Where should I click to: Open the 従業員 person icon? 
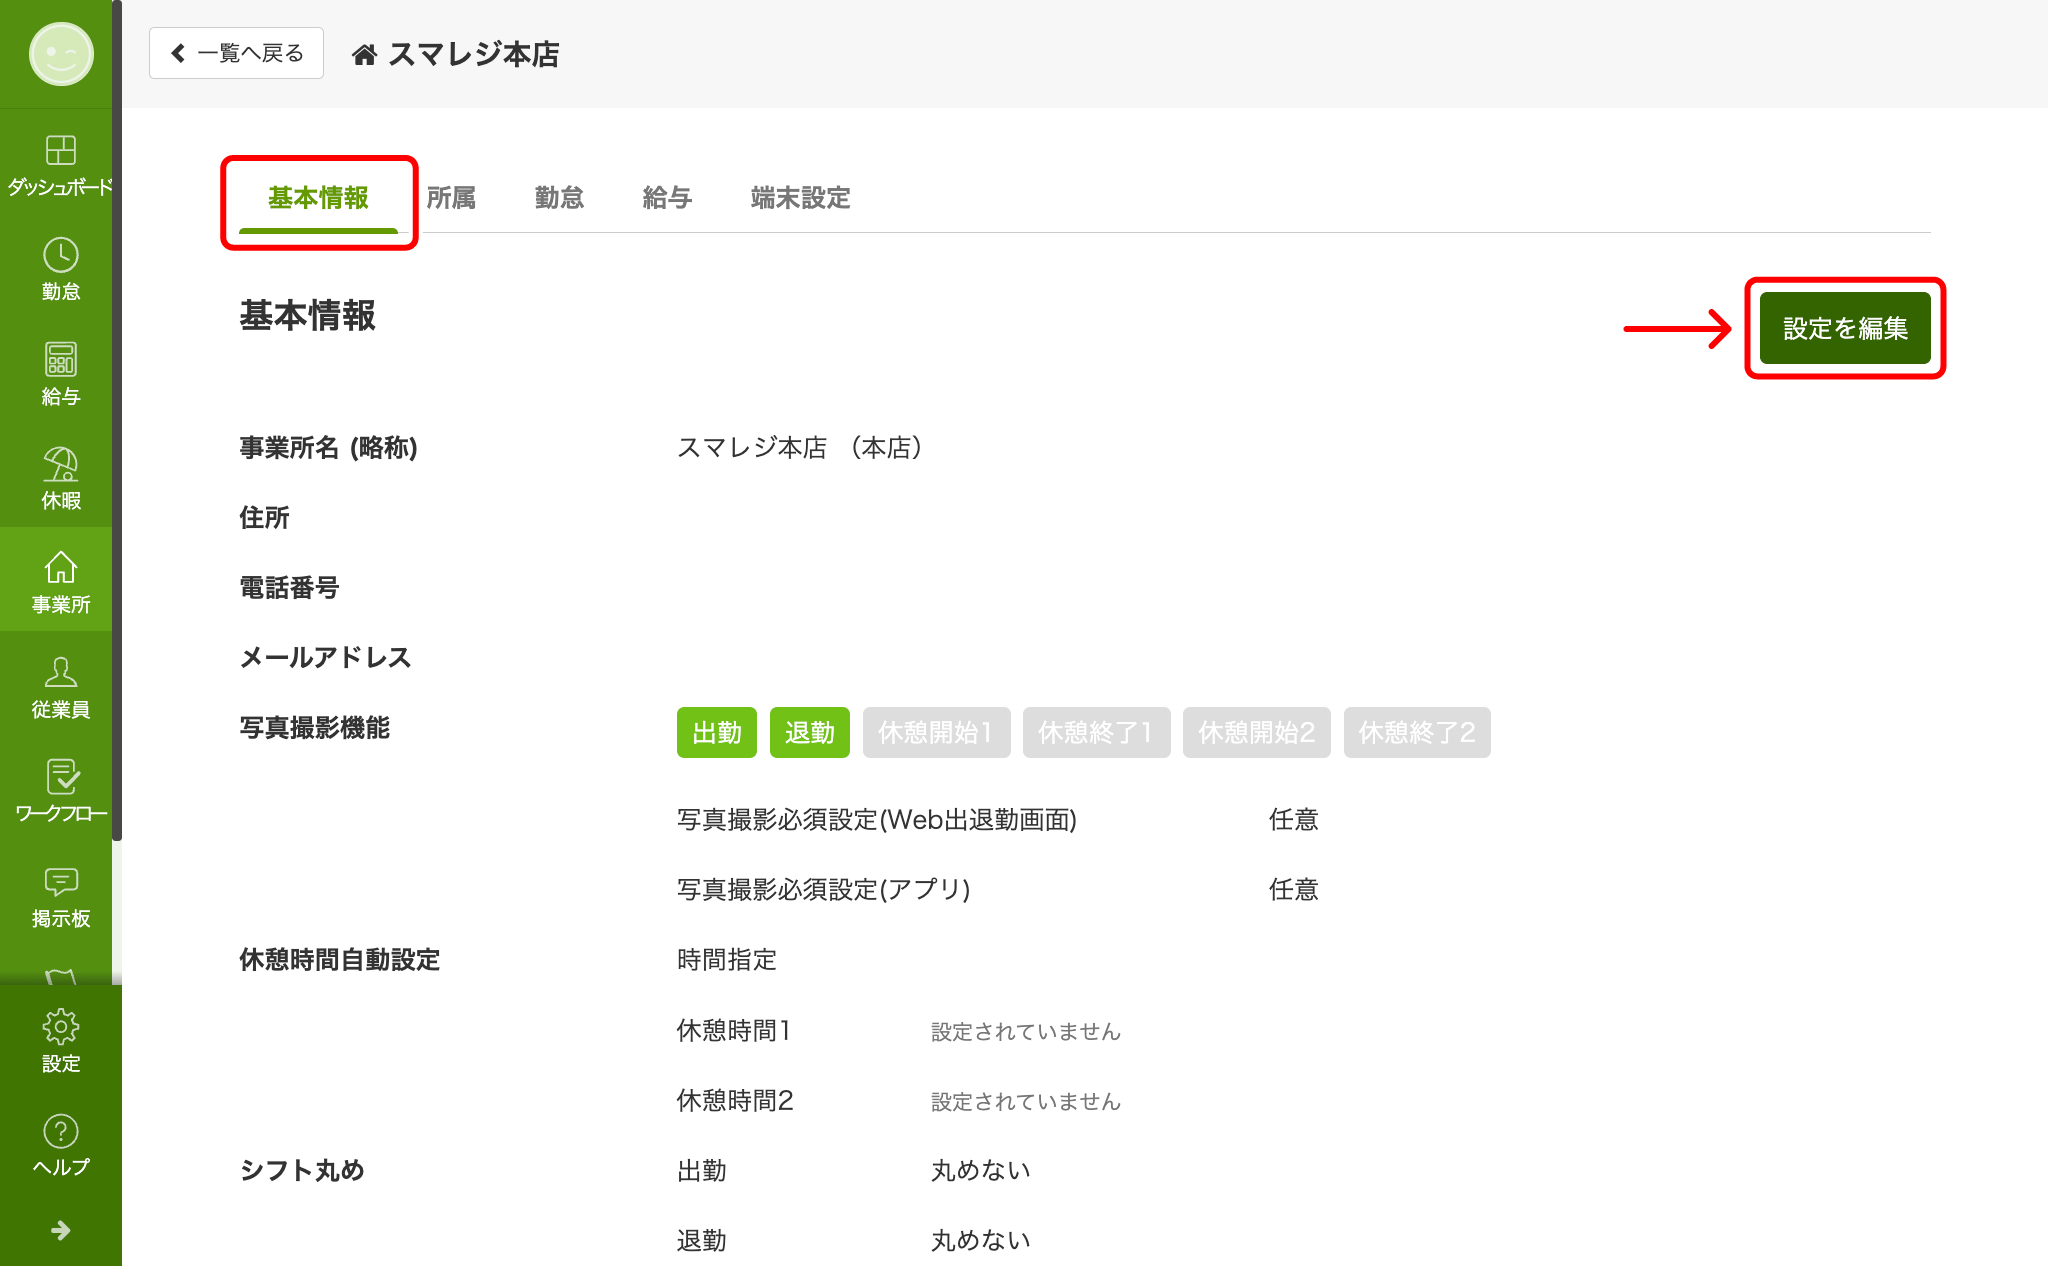(60, 673)
